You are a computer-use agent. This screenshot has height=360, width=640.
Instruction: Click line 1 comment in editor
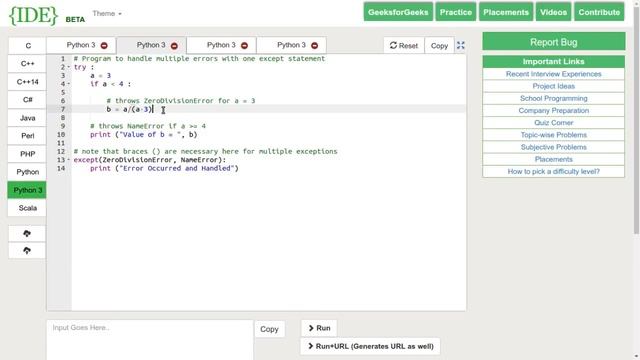(x=199, y=59)
